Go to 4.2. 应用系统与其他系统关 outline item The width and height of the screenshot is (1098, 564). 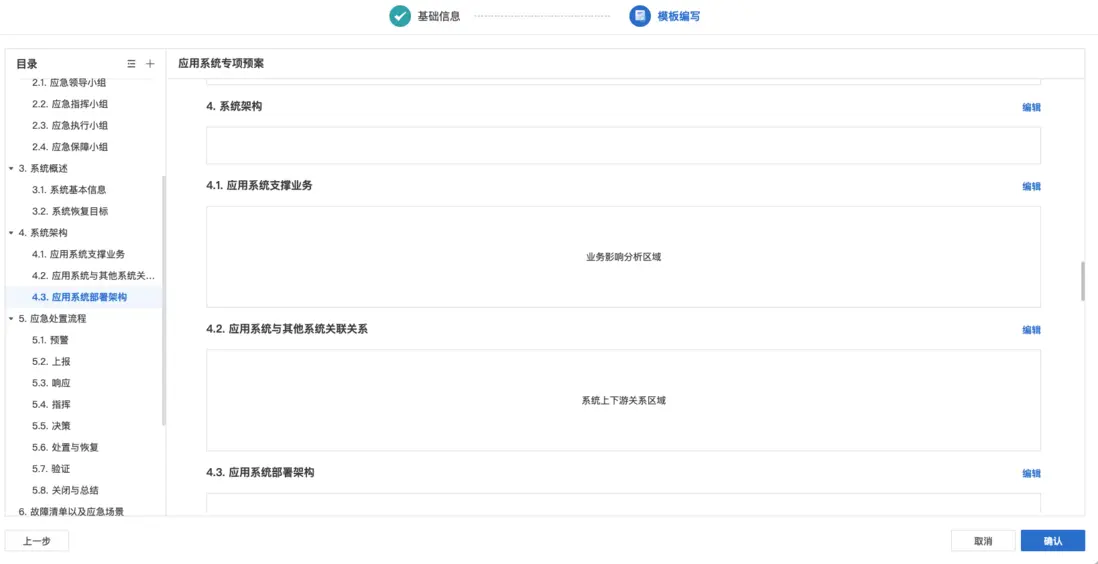click(94, 276)
